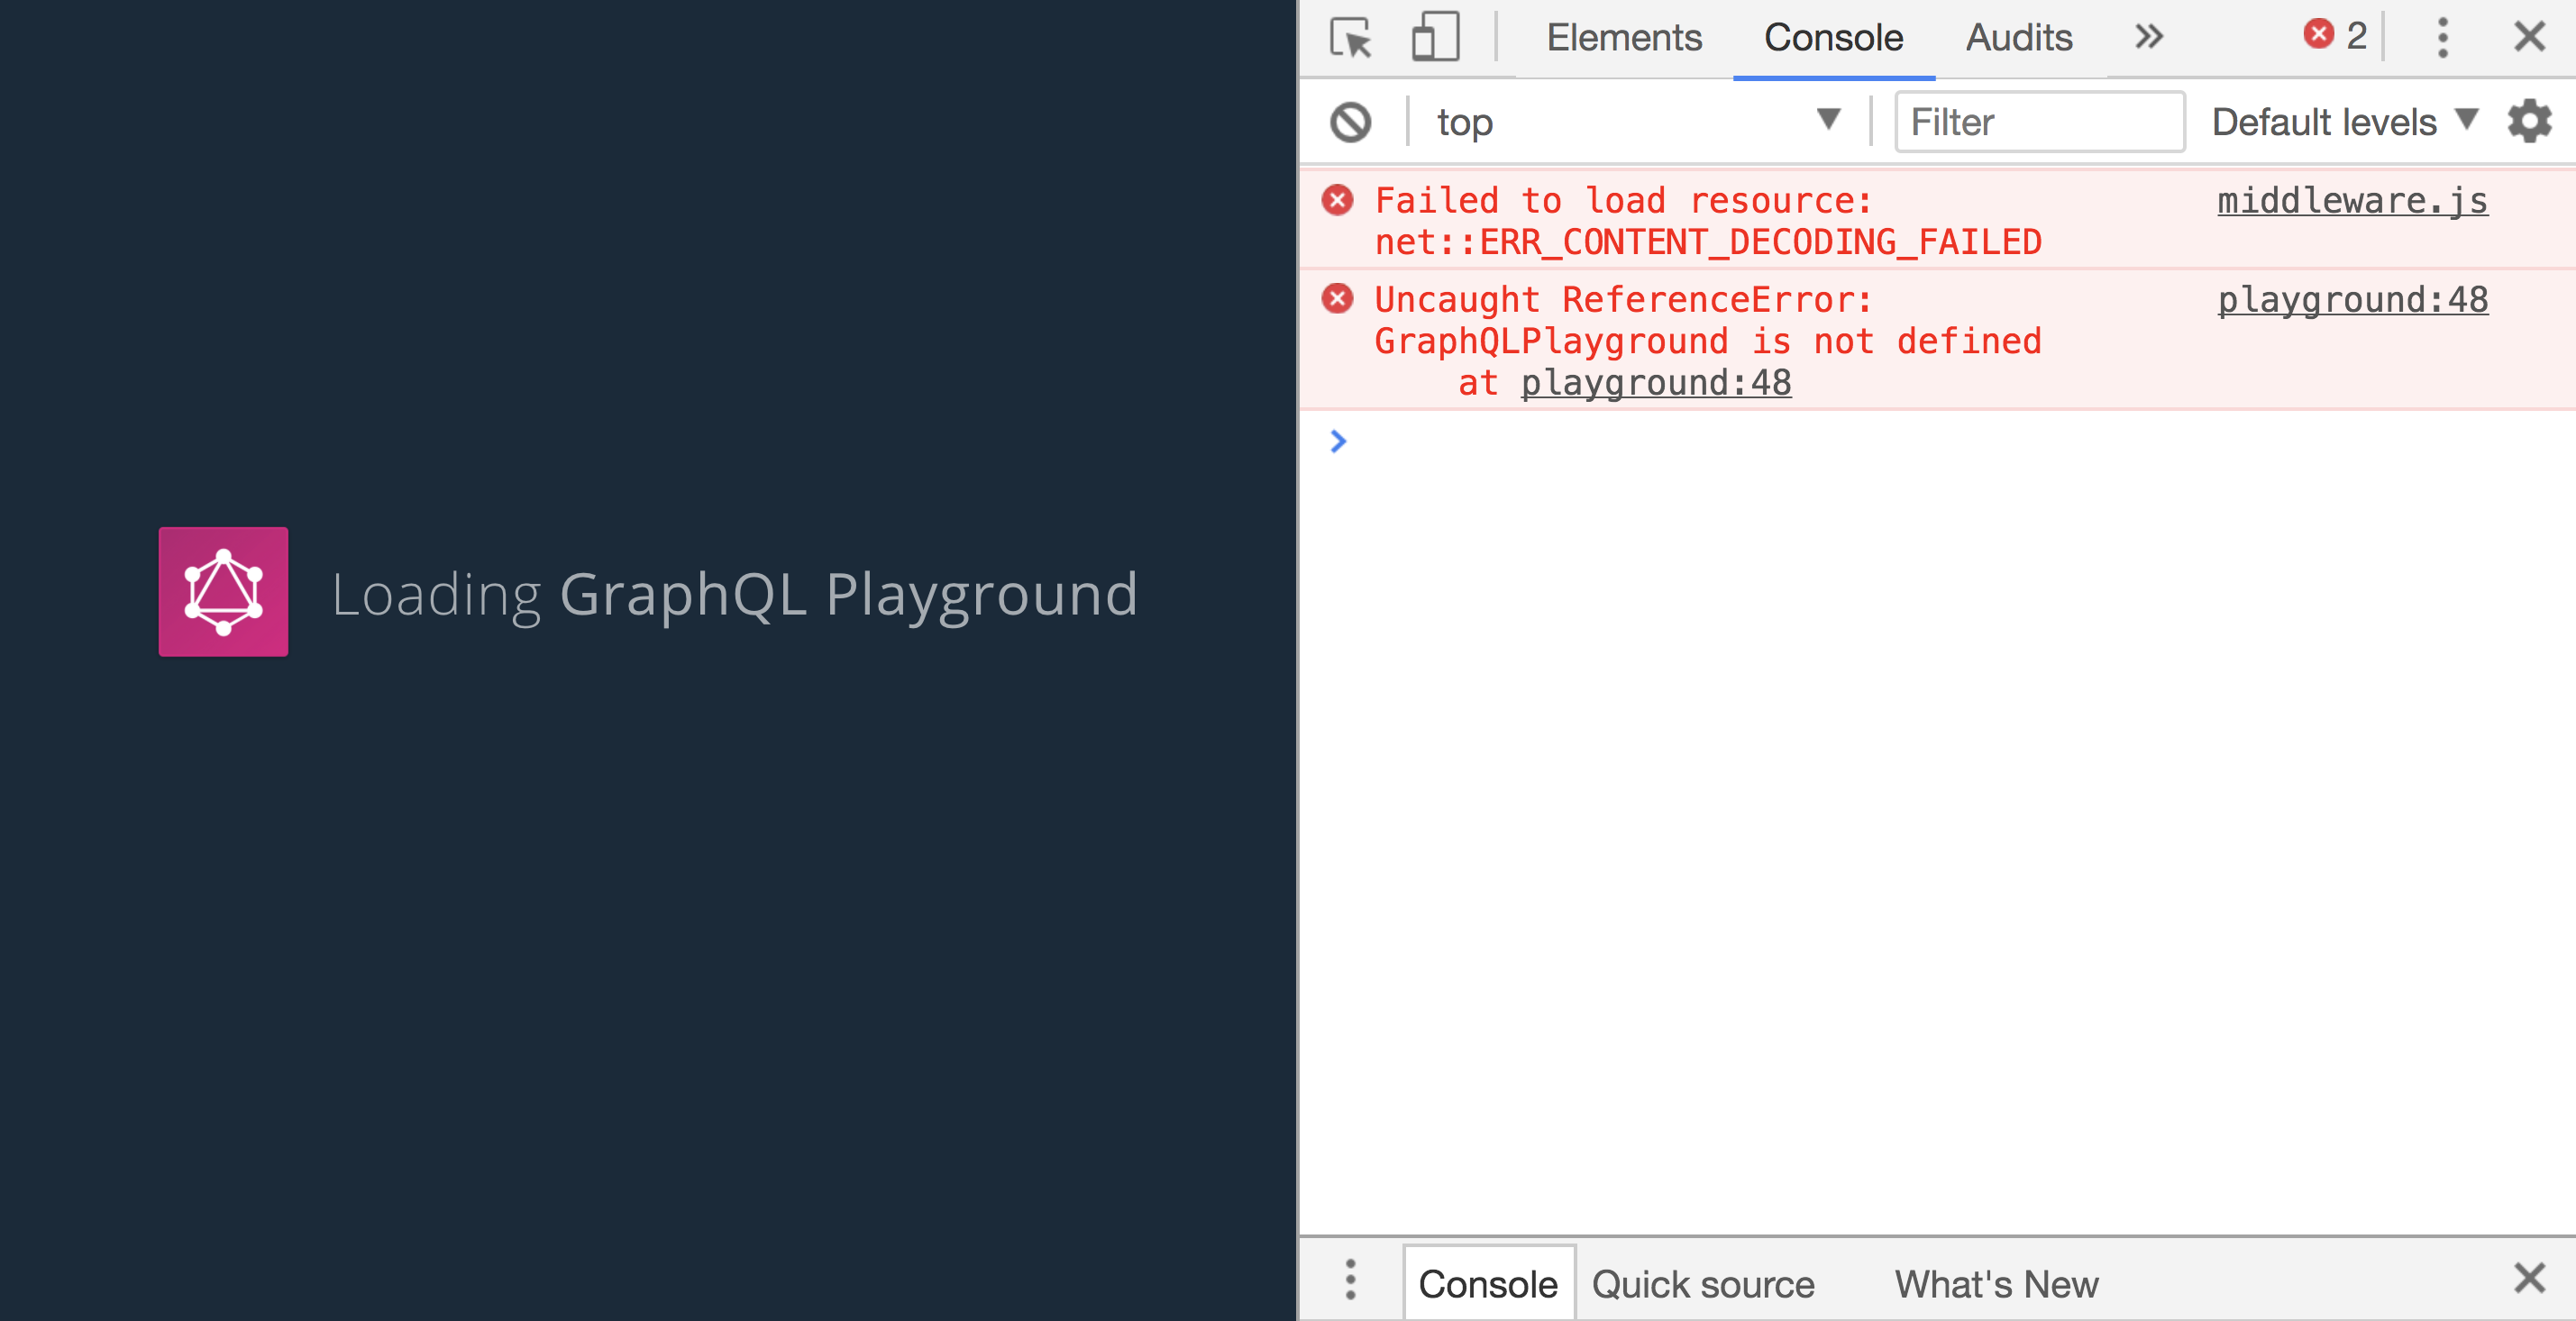Switch to the Elements tab
2576x1321 pixels.
(x=1624, y=37)
